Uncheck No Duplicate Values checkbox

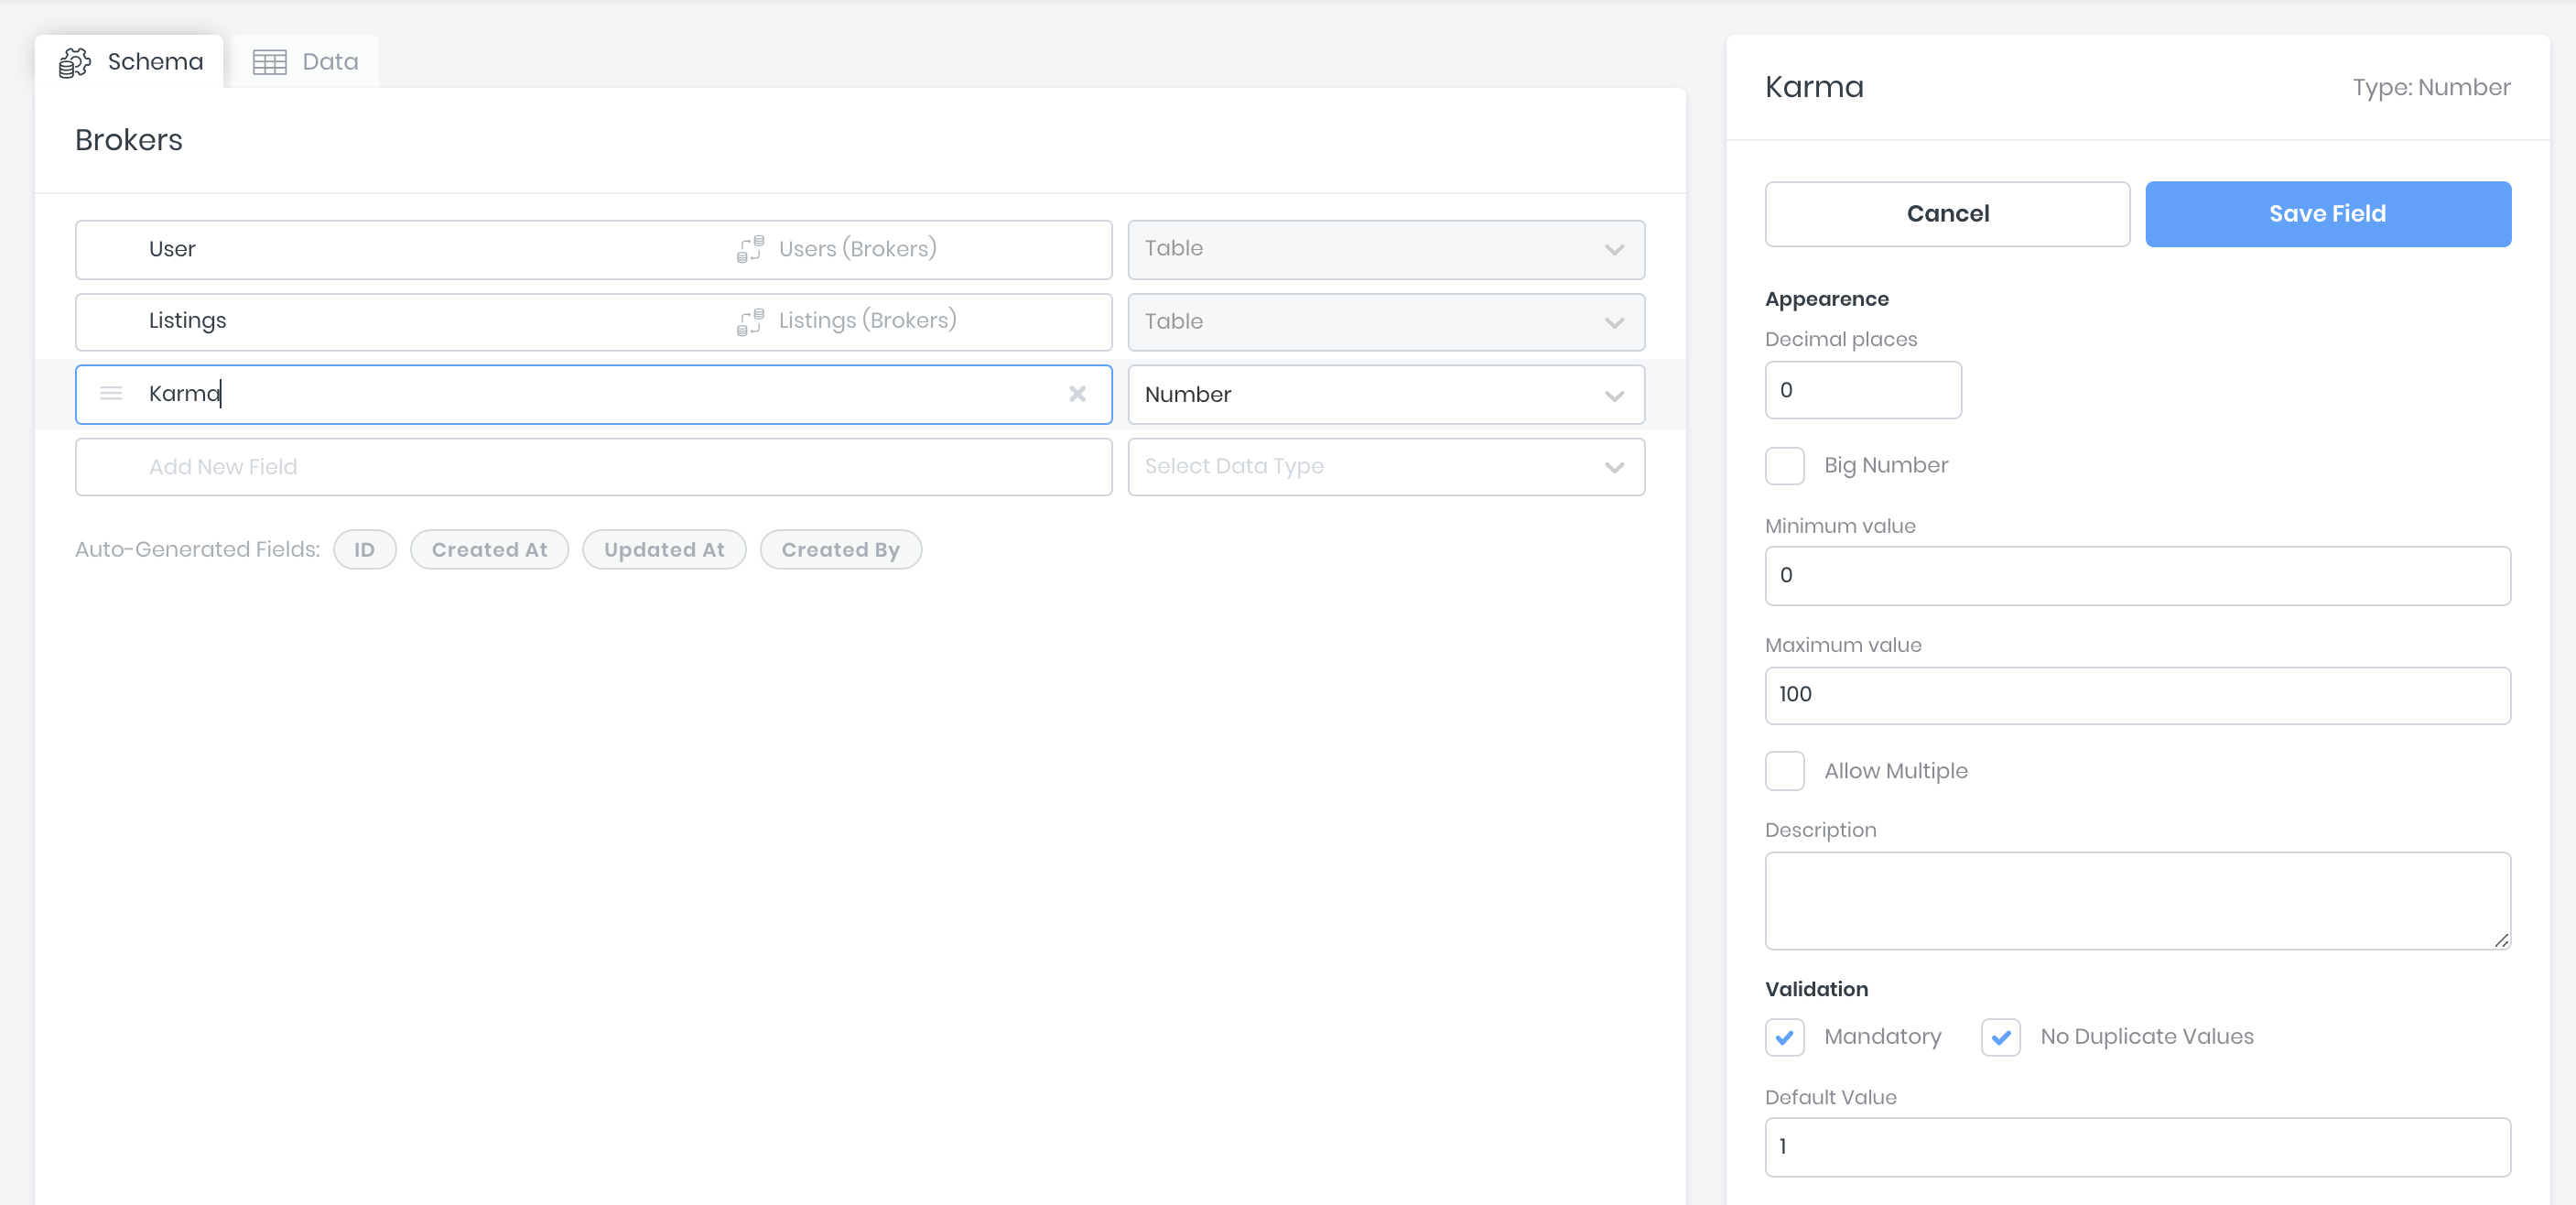2000,1037
